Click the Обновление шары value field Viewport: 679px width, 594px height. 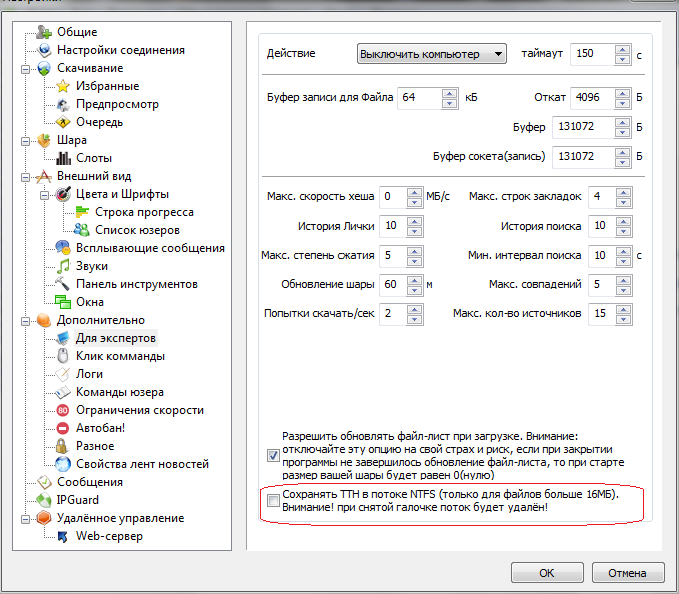394,285
